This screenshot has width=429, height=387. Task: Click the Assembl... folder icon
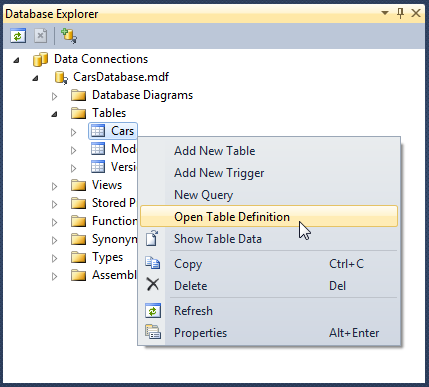click(x=79, y=275)
